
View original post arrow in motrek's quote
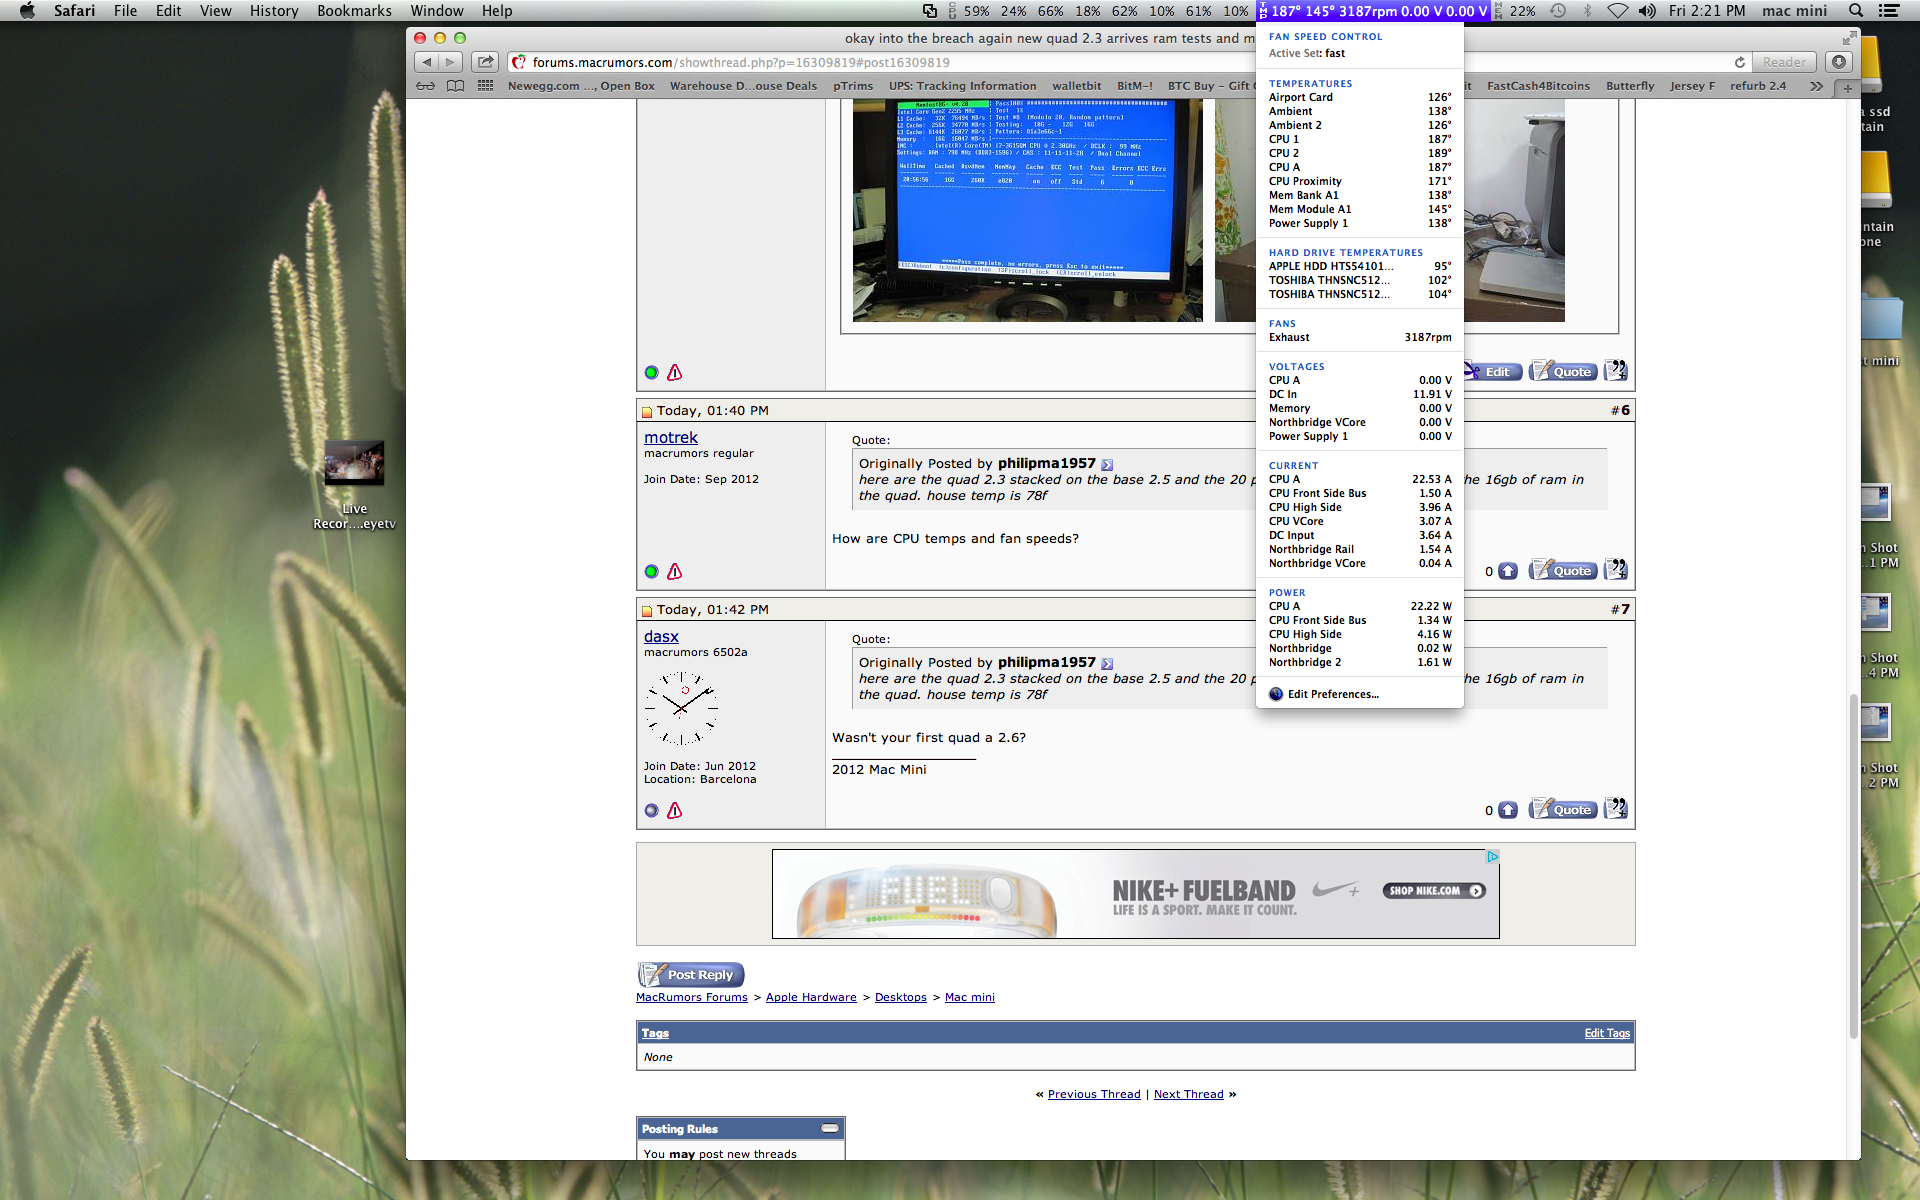coord(1107,464)
